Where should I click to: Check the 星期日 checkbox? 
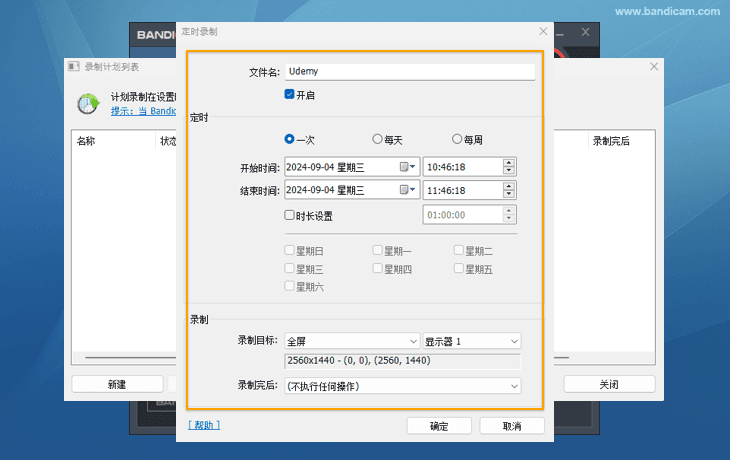click(289, 250)
